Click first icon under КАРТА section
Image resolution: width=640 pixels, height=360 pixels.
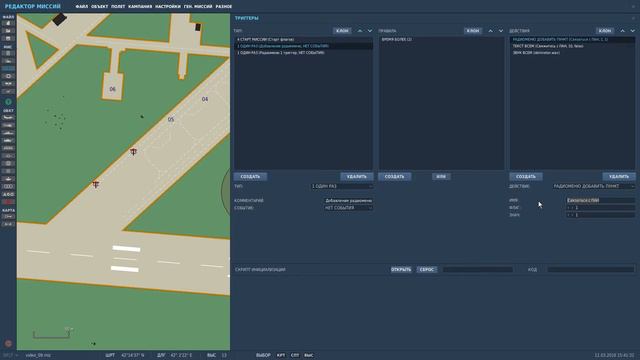pos(8,216)
